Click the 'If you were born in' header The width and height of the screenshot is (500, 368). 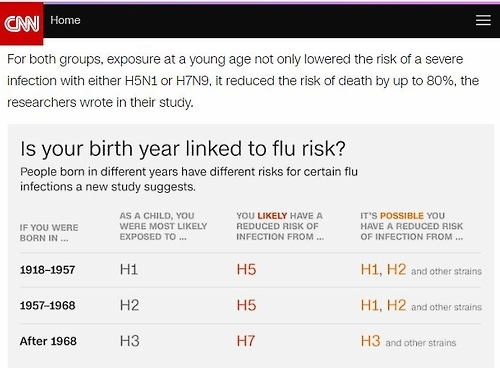(49, 233)
